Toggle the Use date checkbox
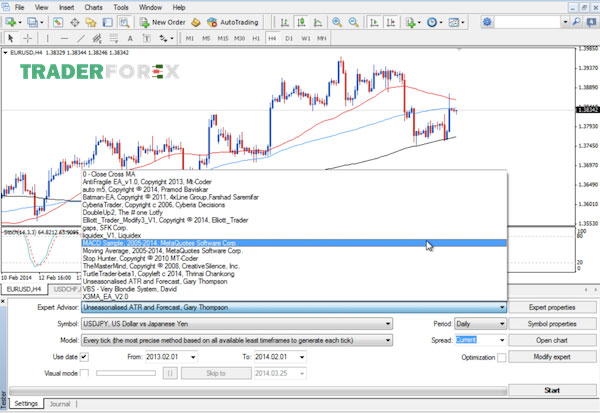The height and width of the screenshot is (413, 600). point(84,357)
